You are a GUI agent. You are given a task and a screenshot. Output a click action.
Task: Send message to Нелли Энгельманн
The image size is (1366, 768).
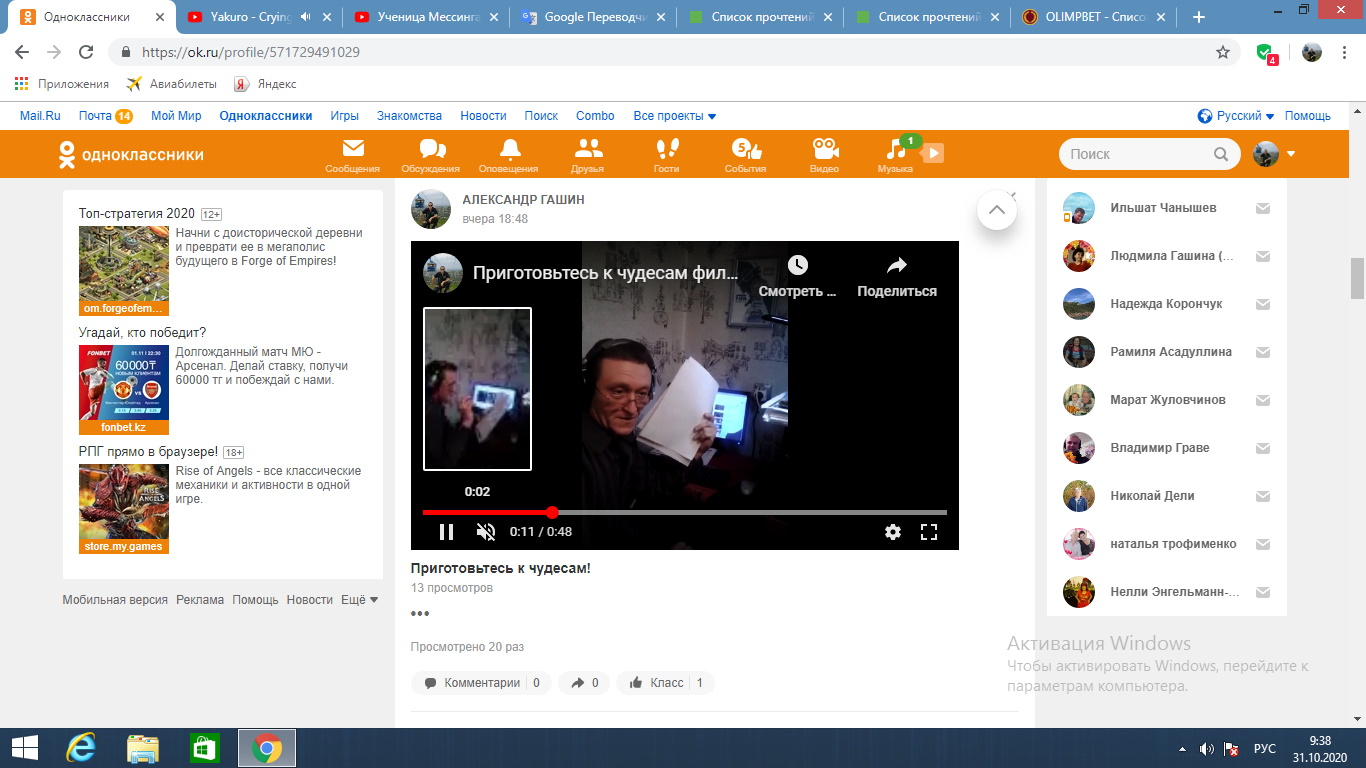[x=1263, y=592]
